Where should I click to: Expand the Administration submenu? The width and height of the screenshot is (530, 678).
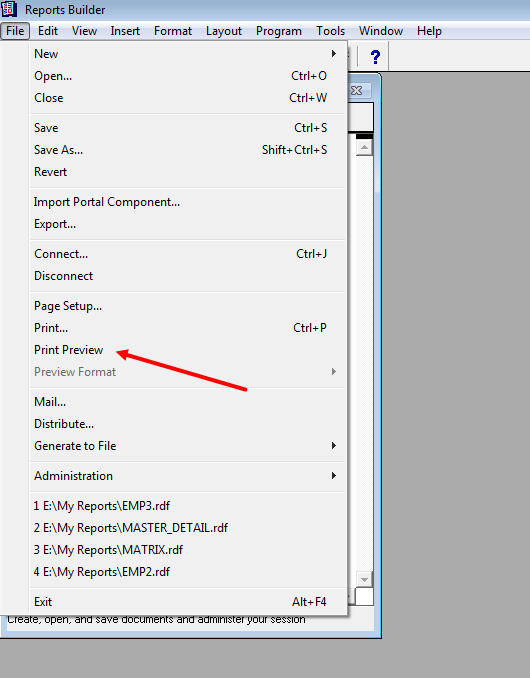[188, 476]
